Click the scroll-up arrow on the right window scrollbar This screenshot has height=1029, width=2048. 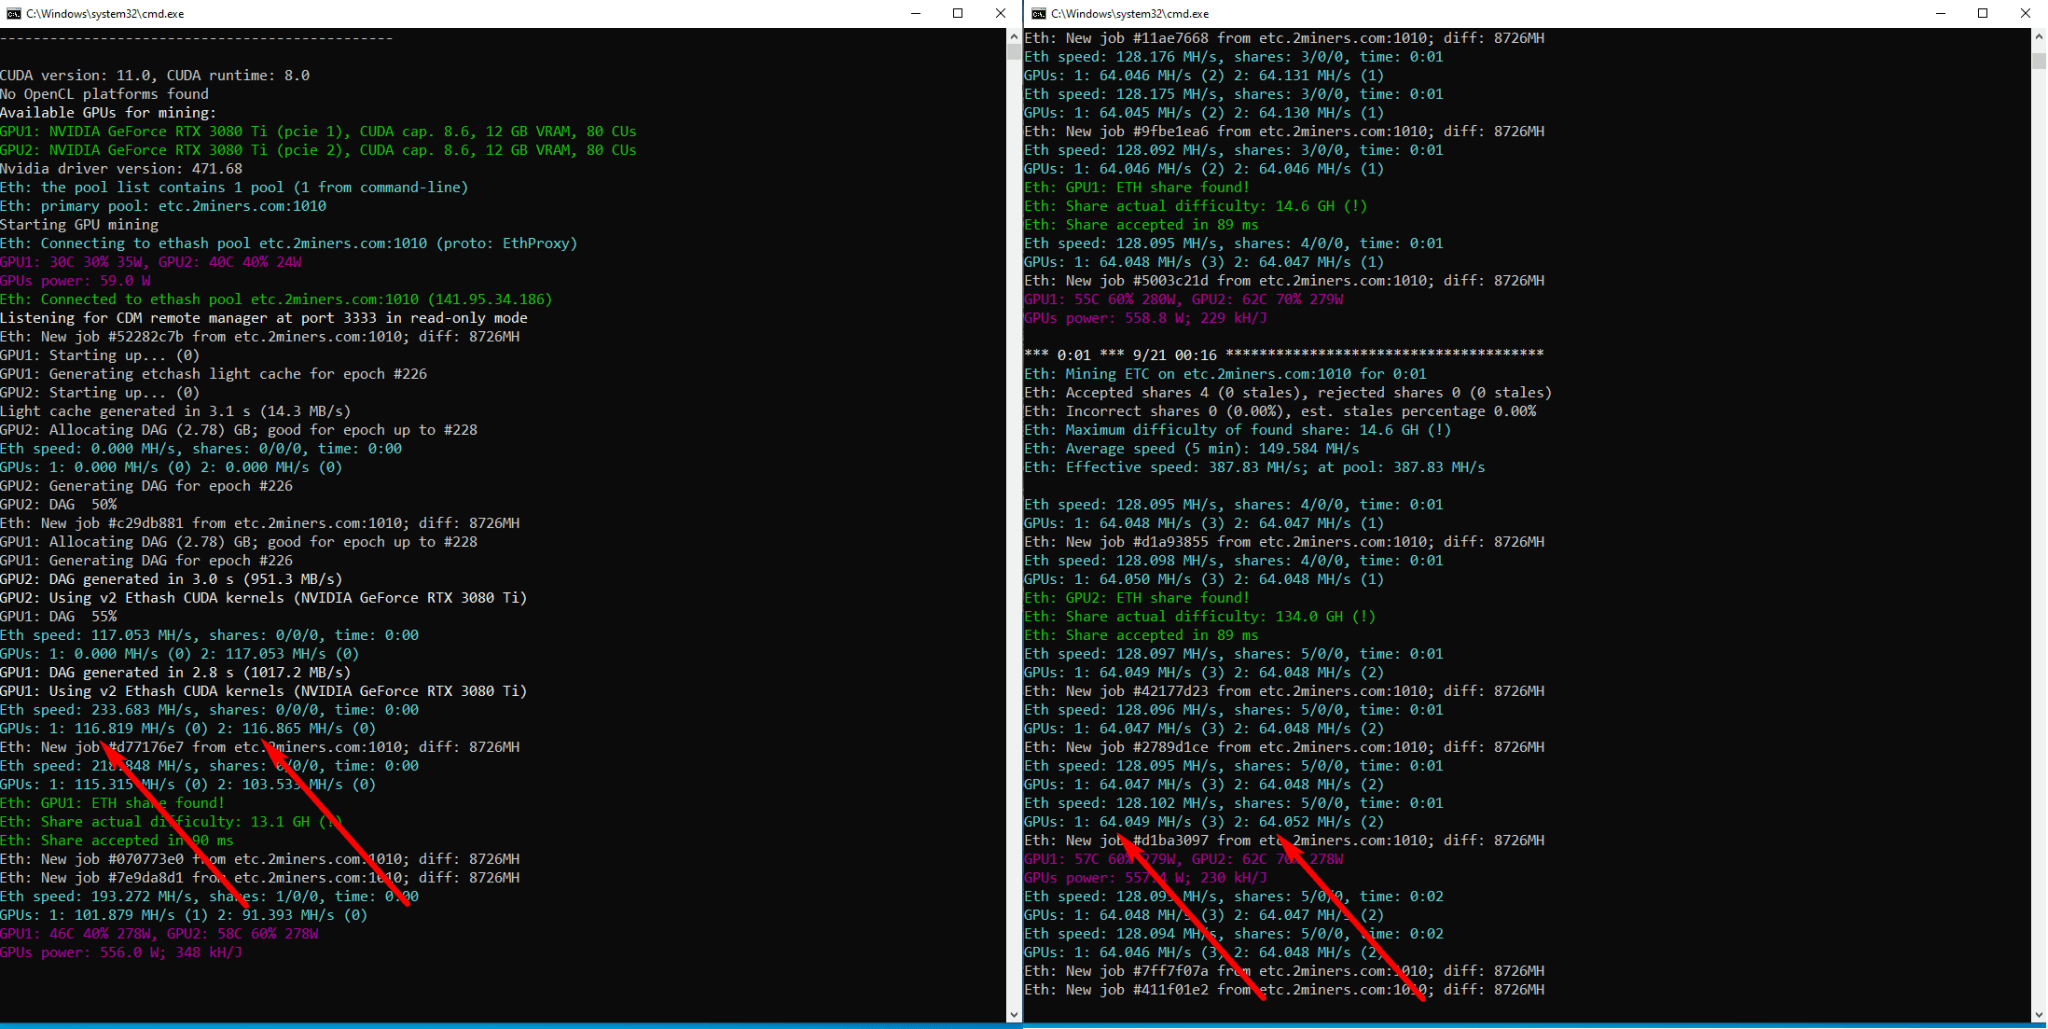click(x=2039, y=36)
